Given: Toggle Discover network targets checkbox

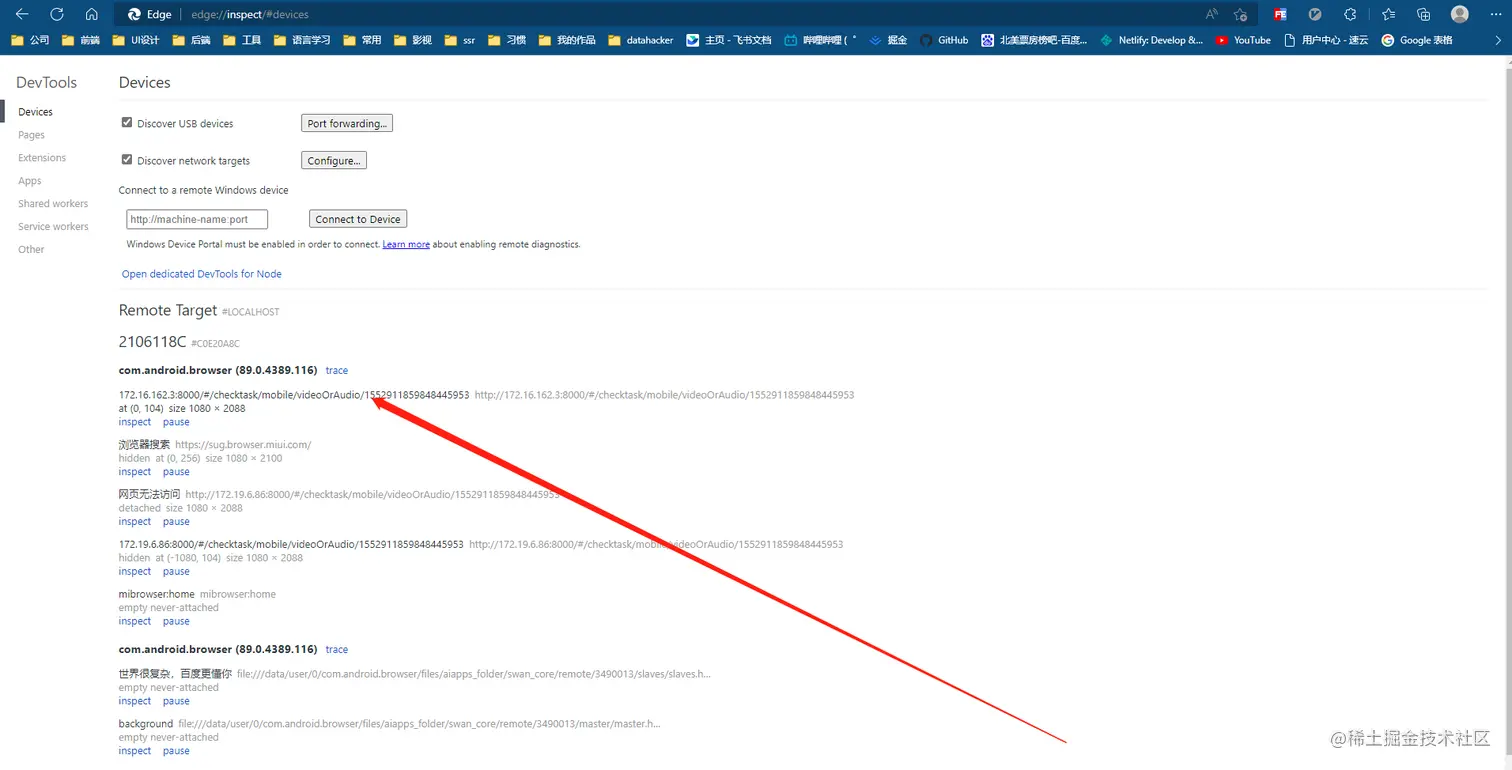Looking at the screenshot, I should (127, 159).
